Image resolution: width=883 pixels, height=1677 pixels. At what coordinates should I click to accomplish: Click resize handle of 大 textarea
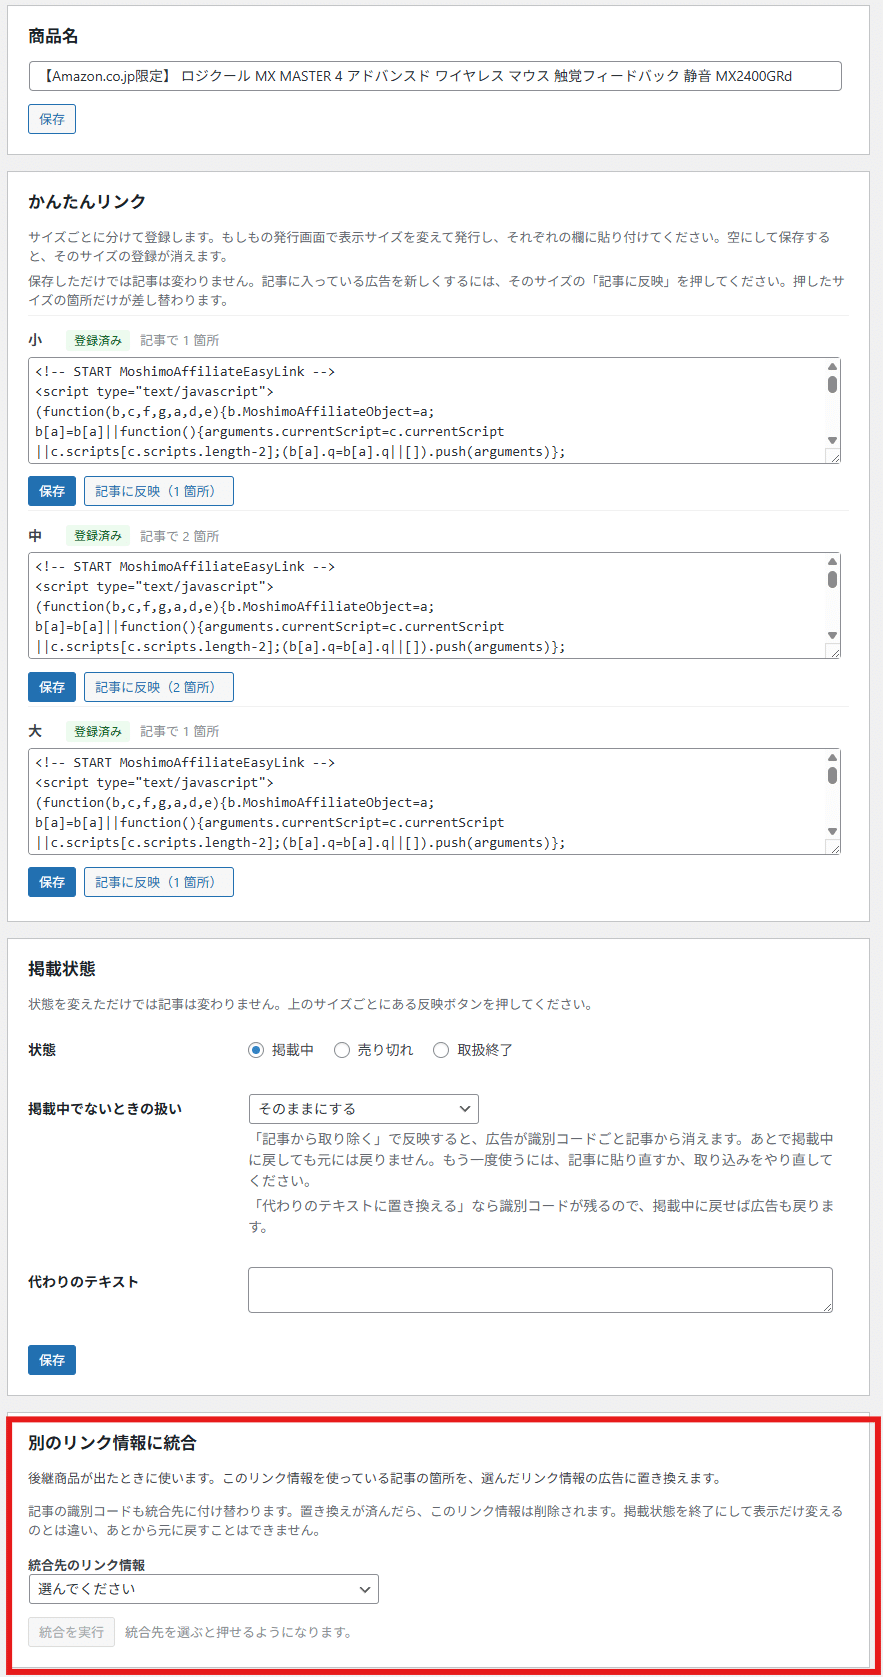(833, 847)
